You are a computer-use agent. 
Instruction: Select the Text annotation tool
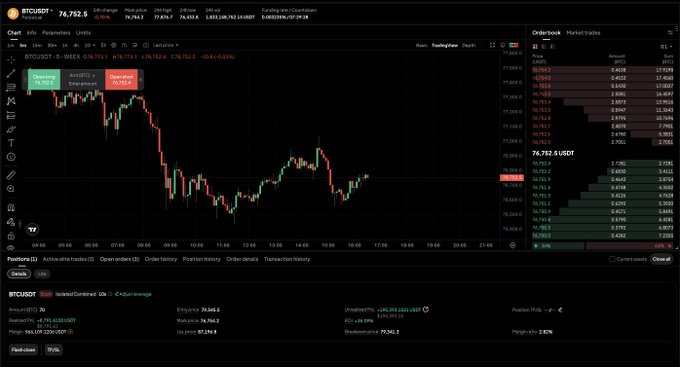11,143
